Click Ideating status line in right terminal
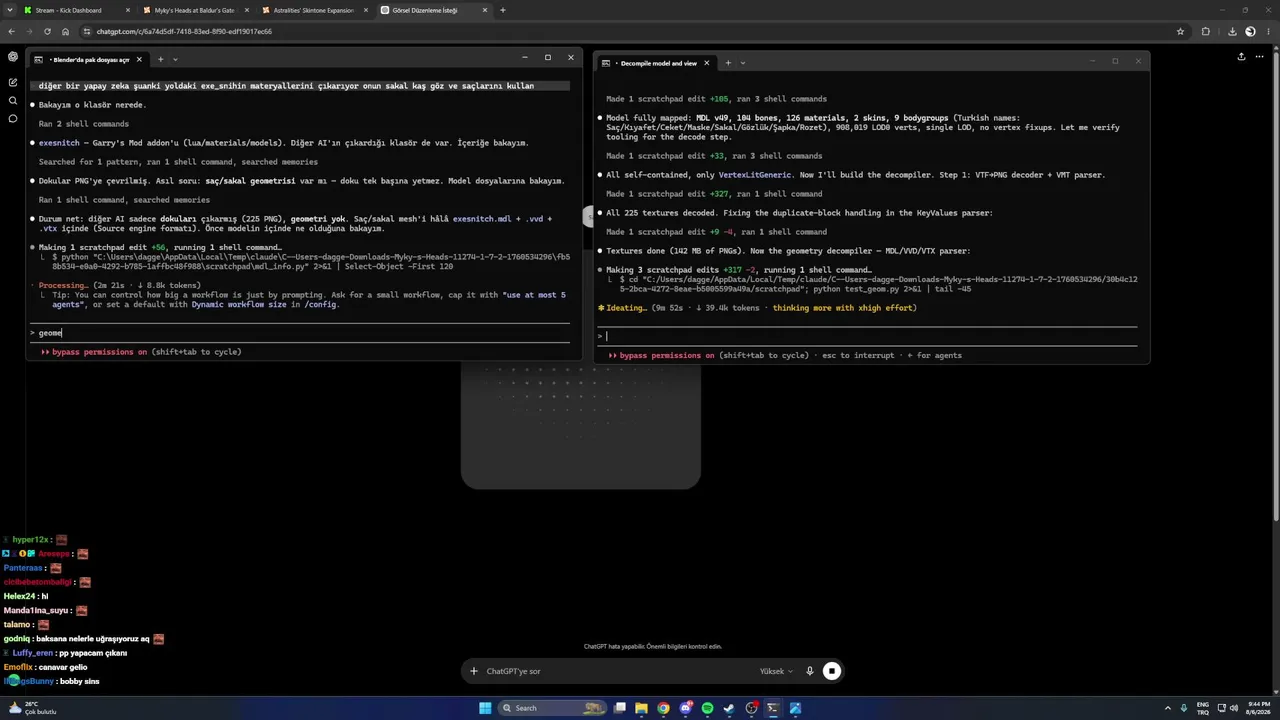The height and width of the screenshot is (720, 1280). pyautogui.click(x=756, y=308)
